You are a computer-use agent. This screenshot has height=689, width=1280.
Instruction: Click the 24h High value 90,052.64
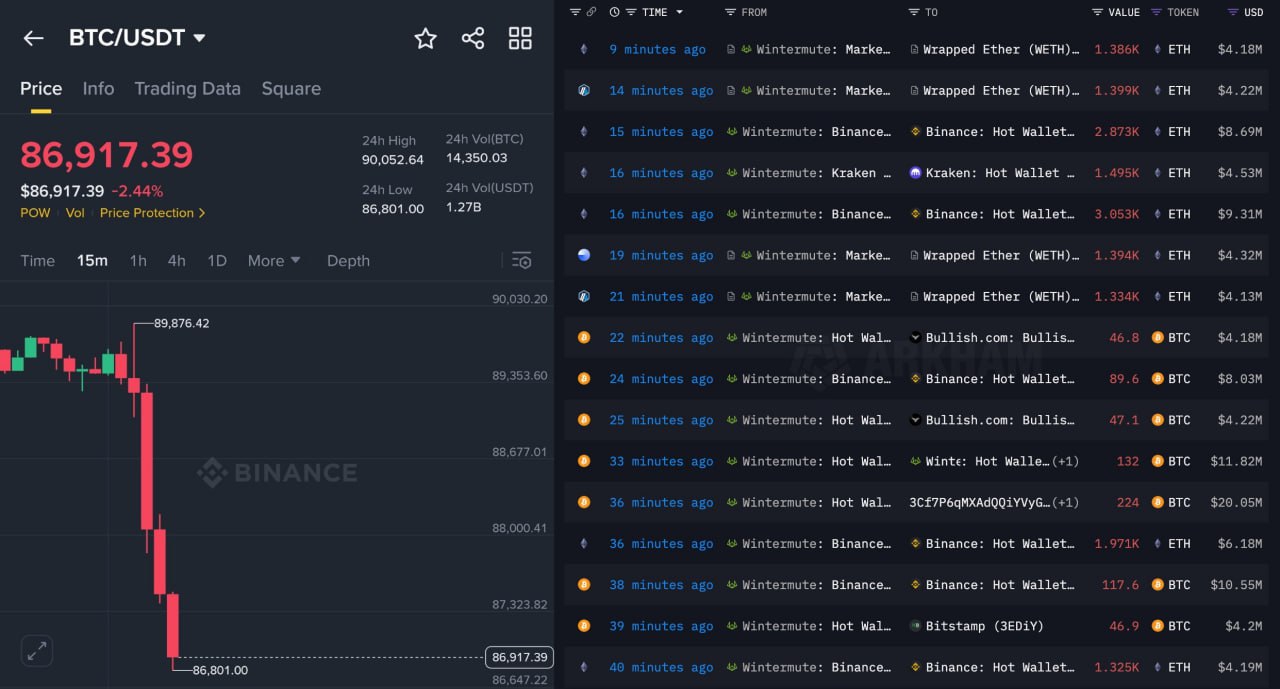click(393, 159)
